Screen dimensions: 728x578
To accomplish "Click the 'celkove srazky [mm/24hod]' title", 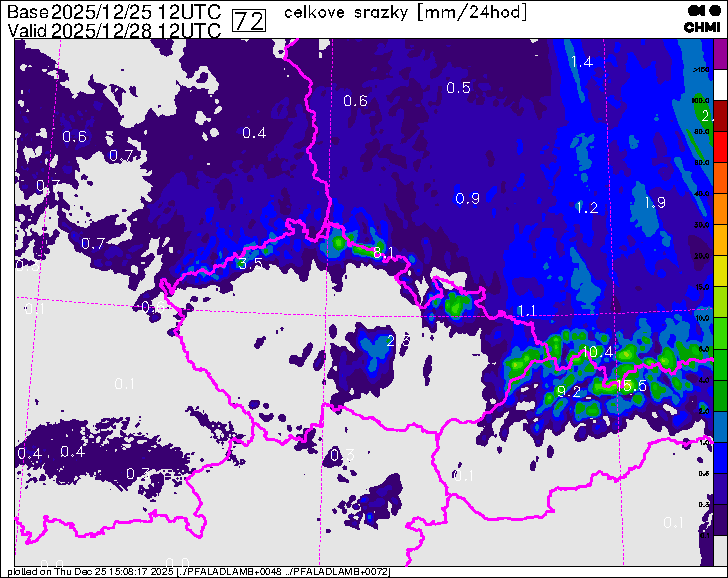I will 405,12.
